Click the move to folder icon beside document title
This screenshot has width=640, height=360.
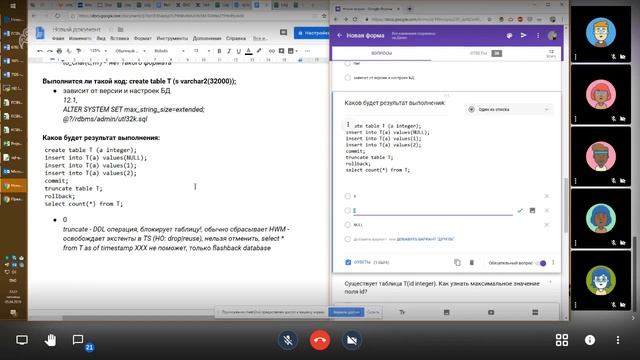point(120,29)
